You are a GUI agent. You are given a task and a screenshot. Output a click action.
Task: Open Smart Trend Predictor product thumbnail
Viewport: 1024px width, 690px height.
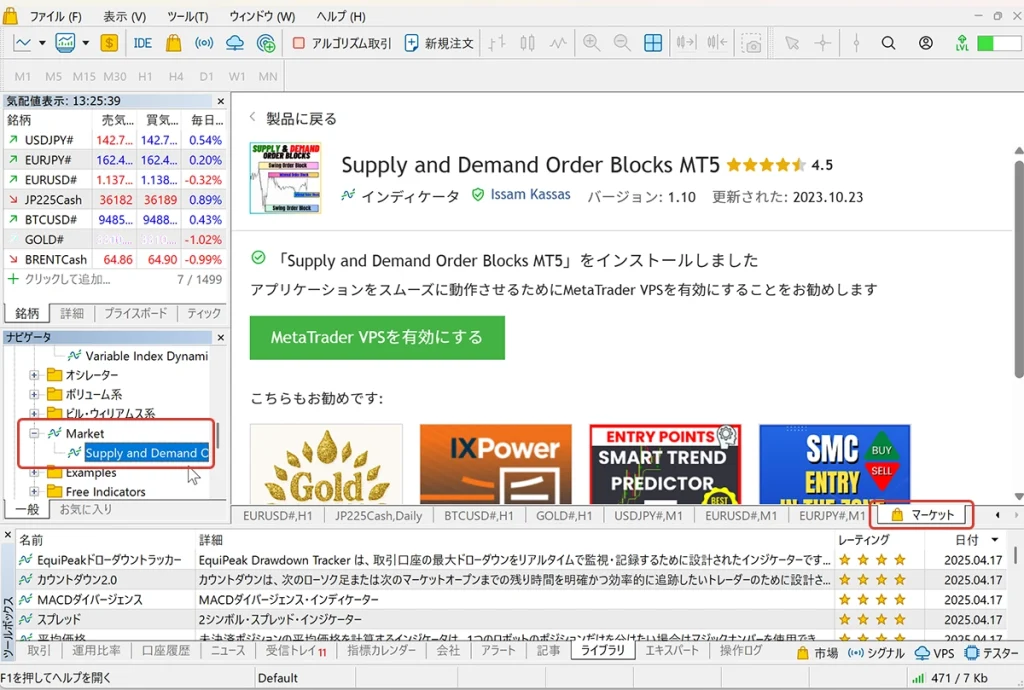(x=665, y=464)
